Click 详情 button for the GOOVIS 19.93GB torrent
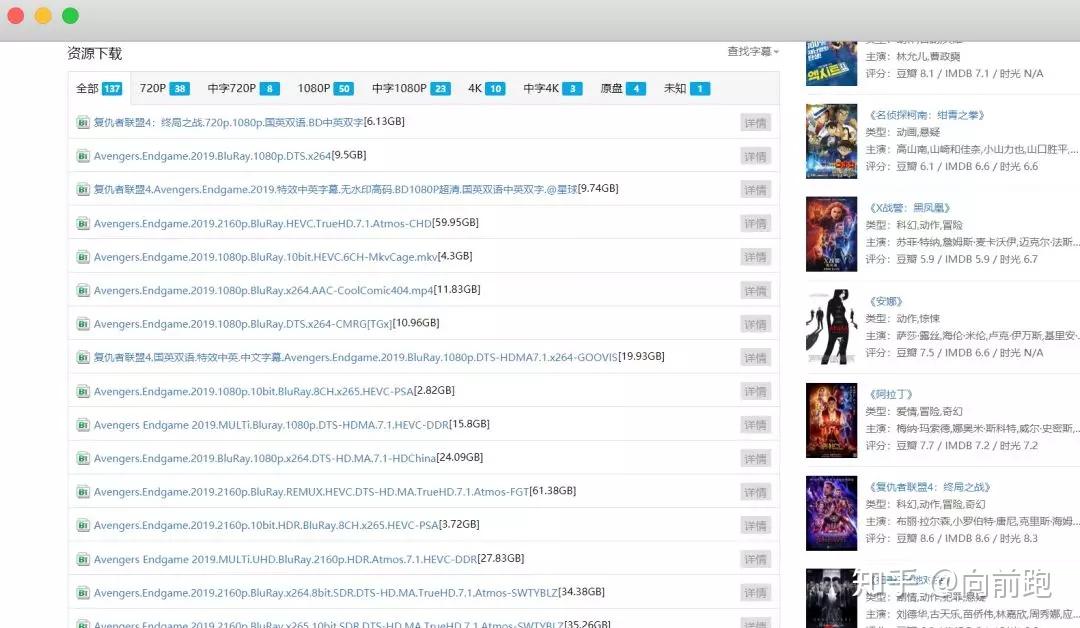Screen dimensions: 1080x628 756,357
